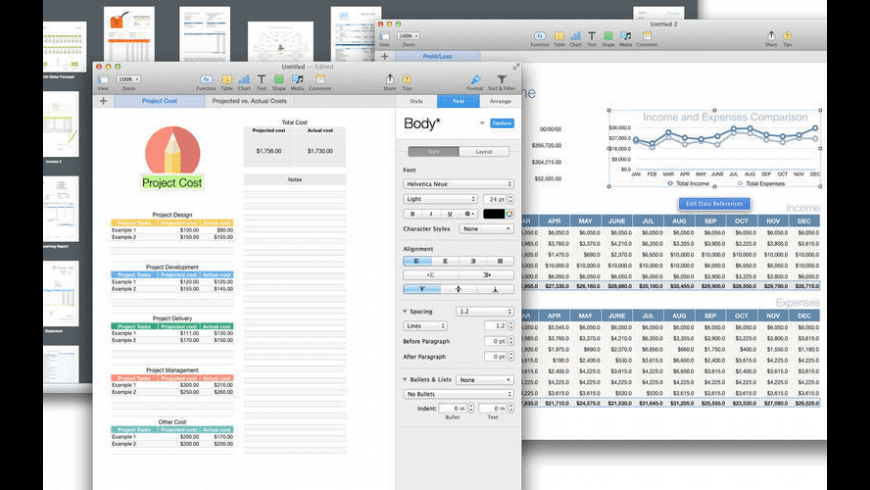870x490 pixels.
Task: Click the Update style button
Action: pos(501,123)
